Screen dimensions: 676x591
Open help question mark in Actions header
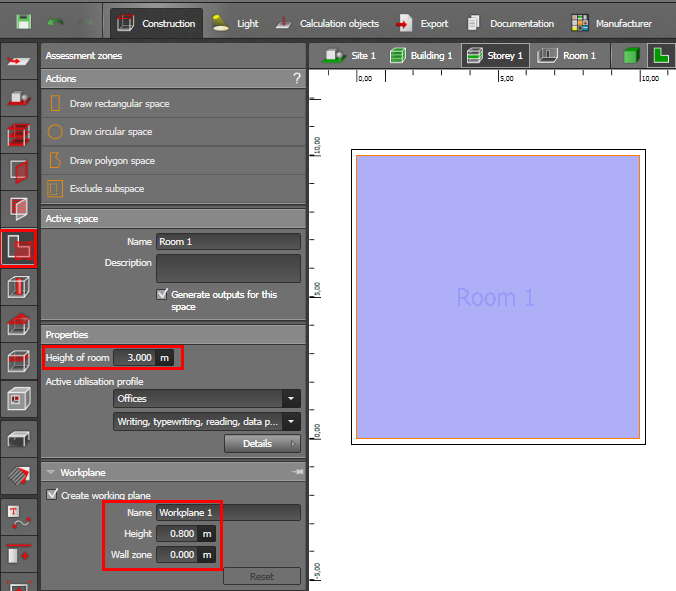click(297, 78)
